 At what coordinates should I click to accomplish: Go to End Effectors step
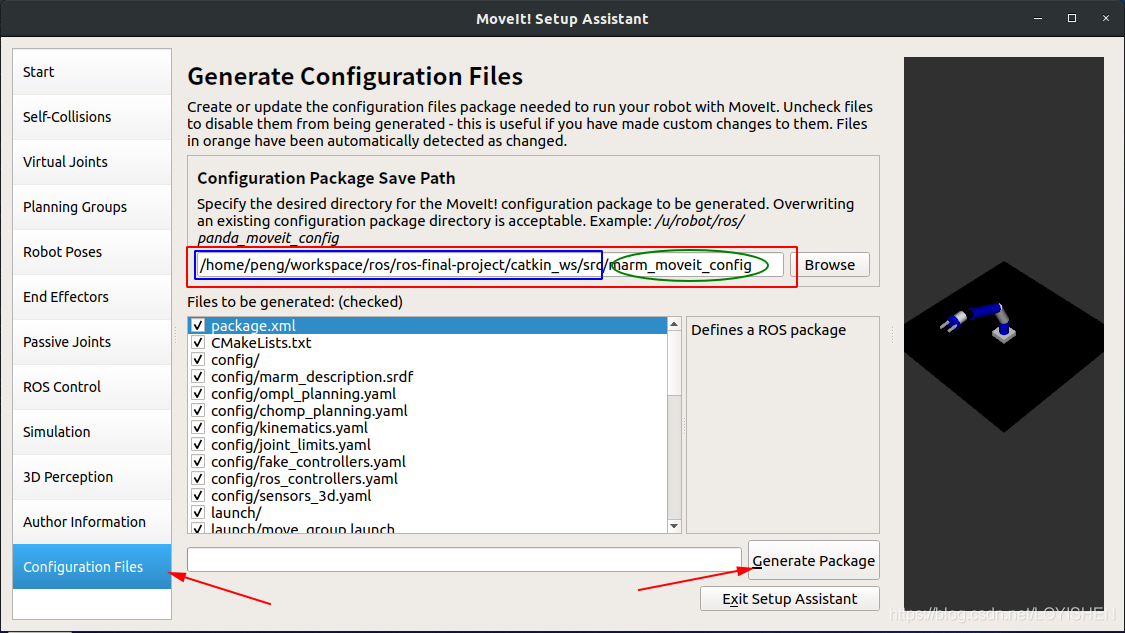point(92,297)
